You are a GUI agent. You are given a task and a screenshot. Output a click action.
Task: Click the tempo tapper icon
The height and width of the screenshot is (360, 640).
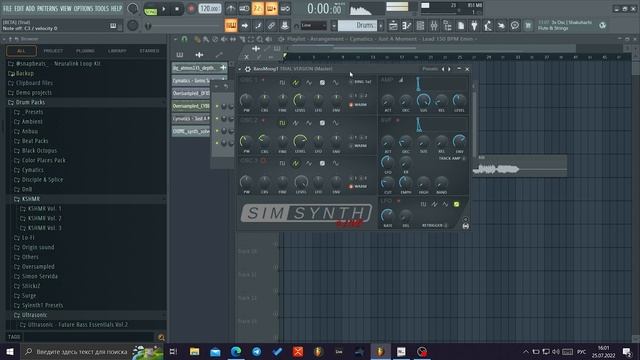point(488,26)
